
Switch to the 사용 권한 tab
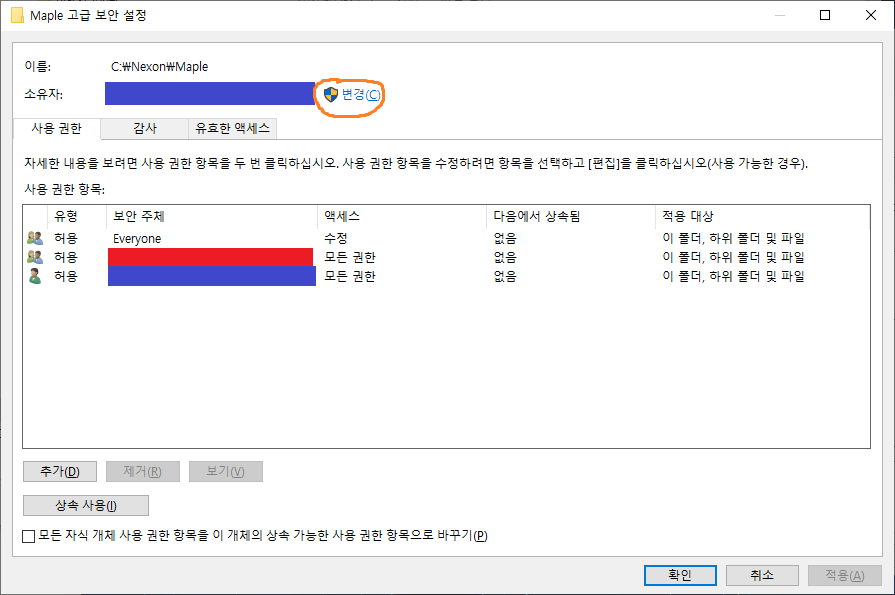(x=57, y=128)
